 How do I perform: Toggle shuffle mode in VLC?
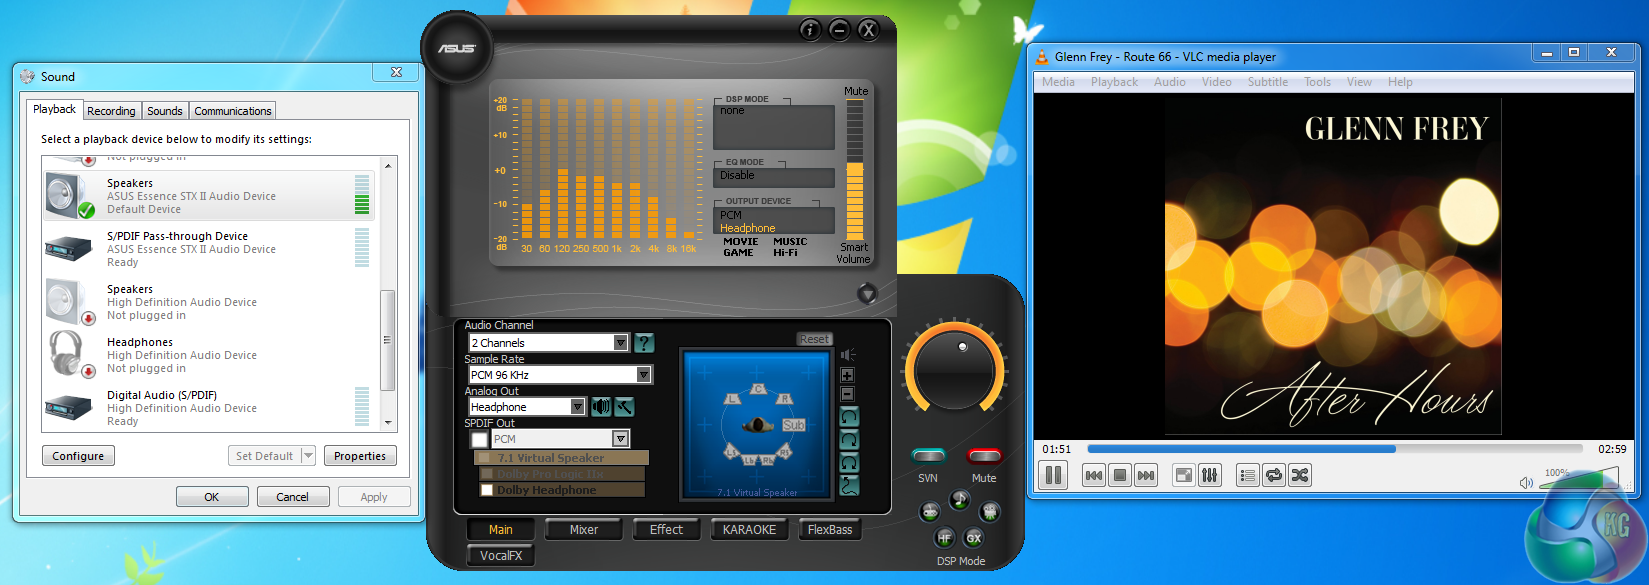pos(1300,476)
